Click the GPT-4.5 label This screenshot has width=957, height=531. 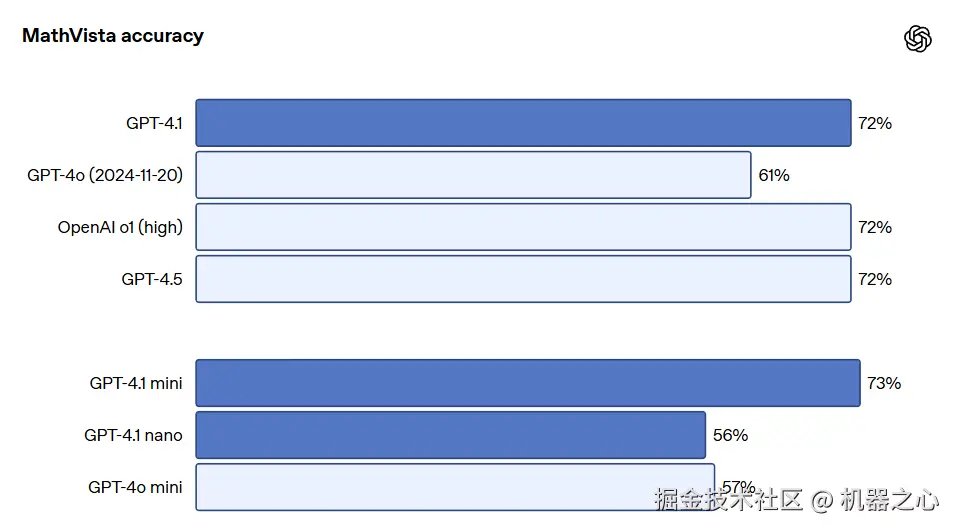pyautogui.click(x=152, y=280)
